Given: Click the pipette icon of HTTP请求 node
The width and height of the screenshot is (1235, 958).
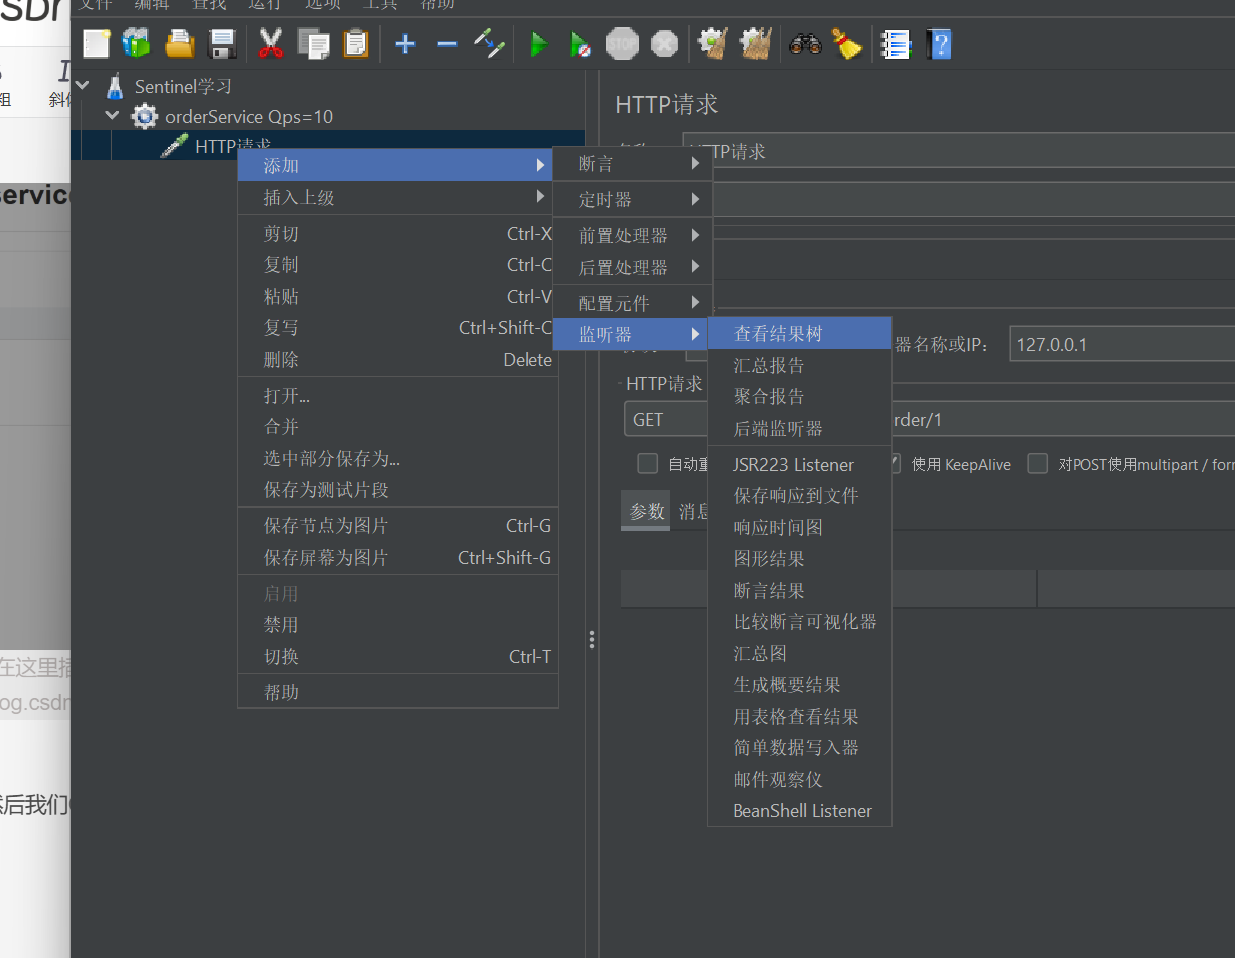Looking at the screenshot, I should (x=175, y=146).
